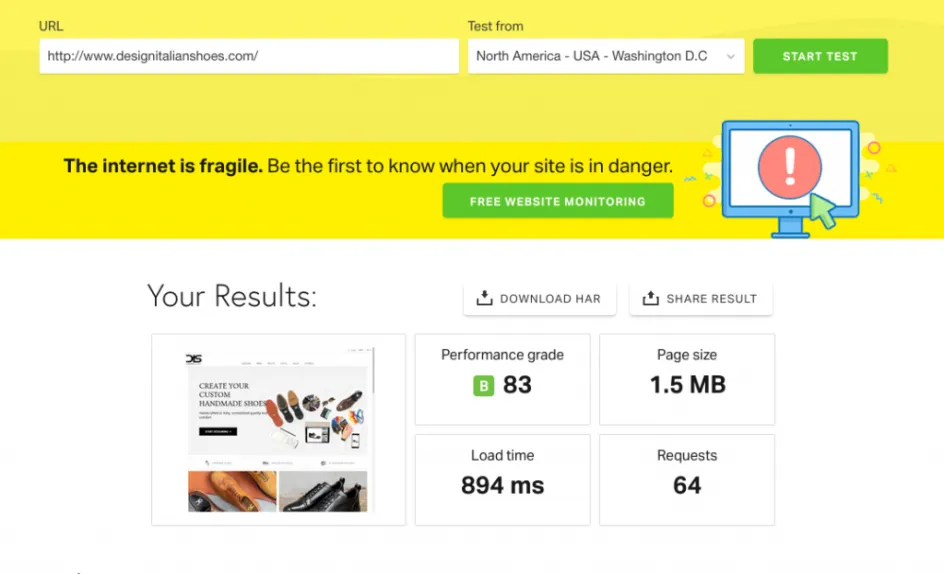This screenshot has height=574, width=944.
Task: Focus the URL input field
Action: [x=248, y=56]
